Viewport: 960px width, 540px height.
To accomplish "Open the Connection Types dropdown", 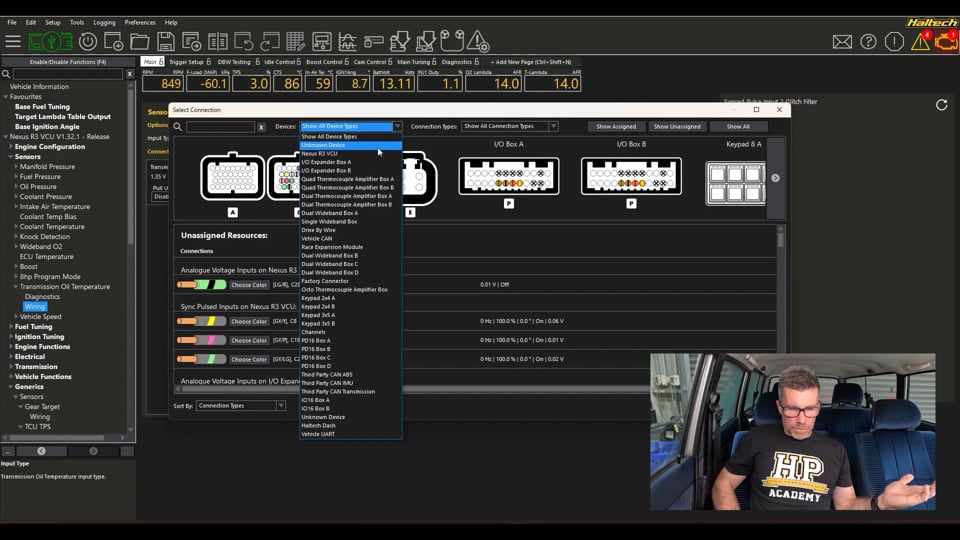I will point(509,126).
